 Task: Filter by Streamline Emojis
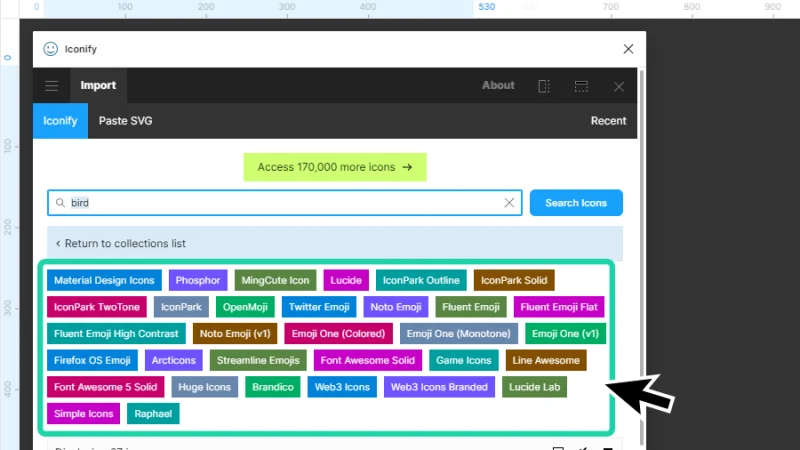tap(258, 360)
